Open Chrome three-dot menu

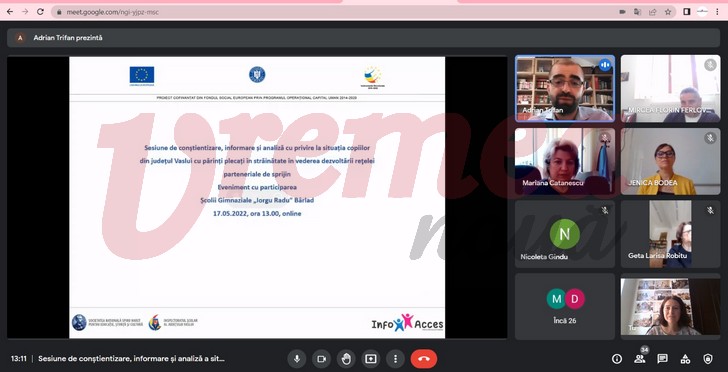[717, 12]
